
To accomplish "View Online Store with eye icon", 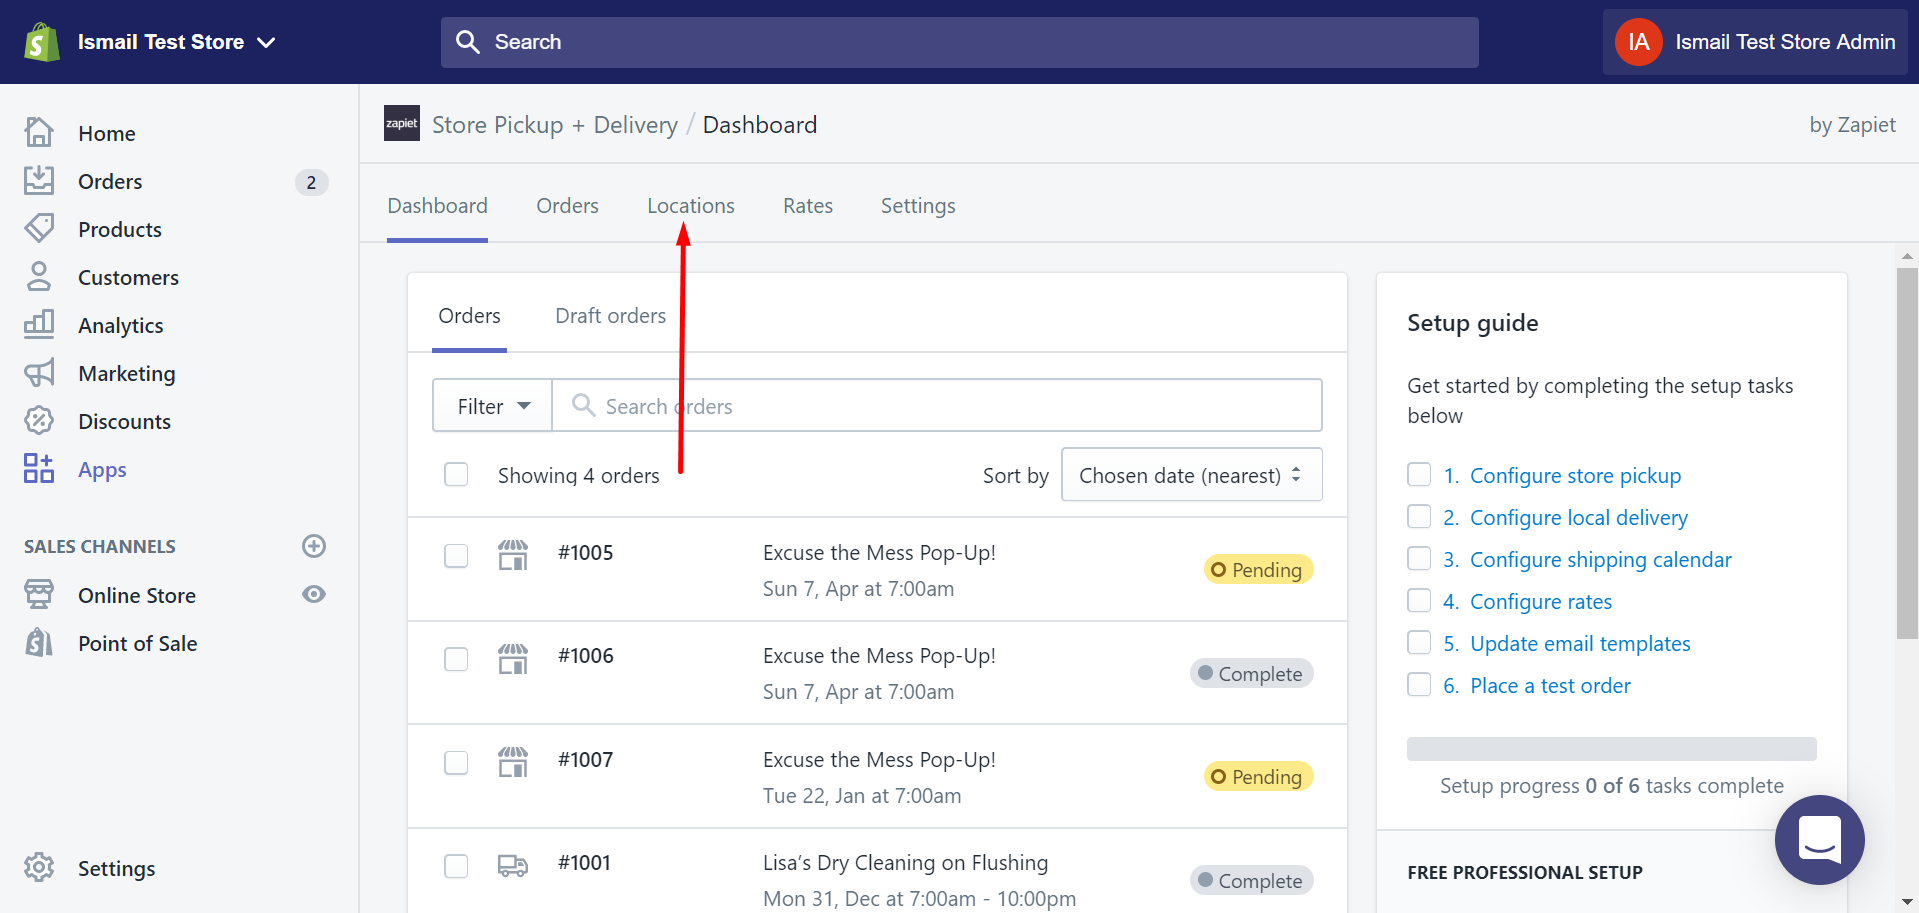I will click(314, 594).
